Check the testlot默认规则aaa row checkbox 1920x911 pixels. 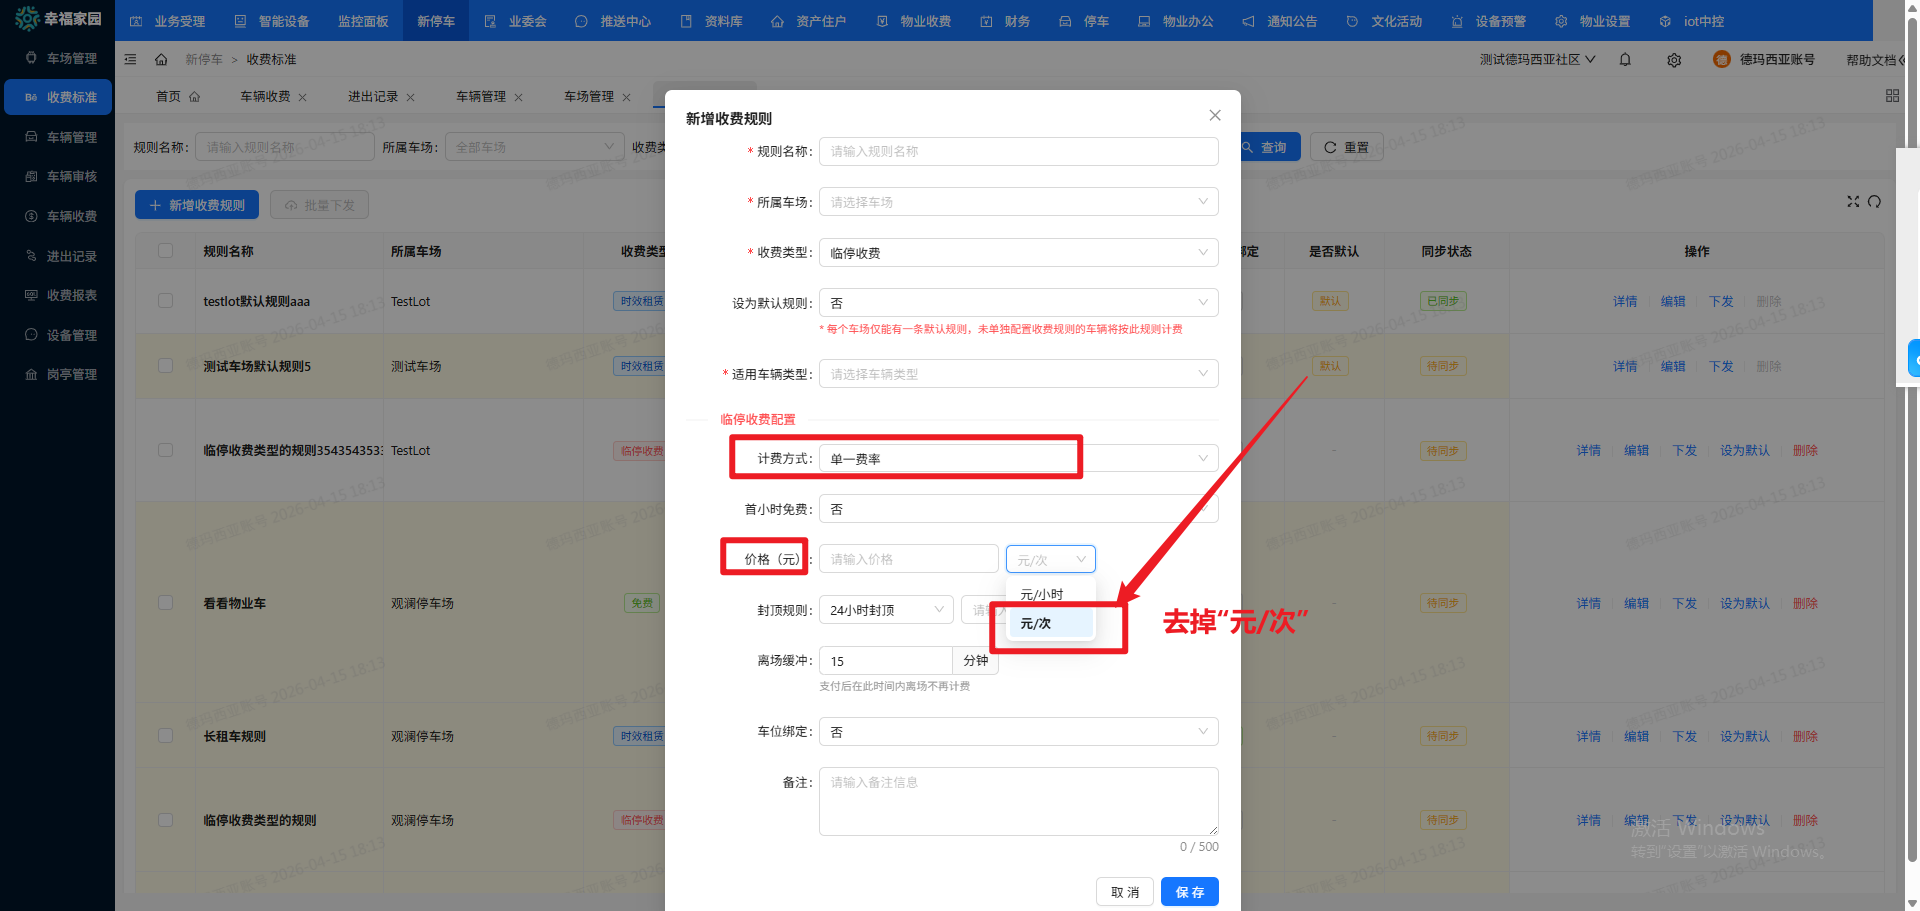(166, 301)
